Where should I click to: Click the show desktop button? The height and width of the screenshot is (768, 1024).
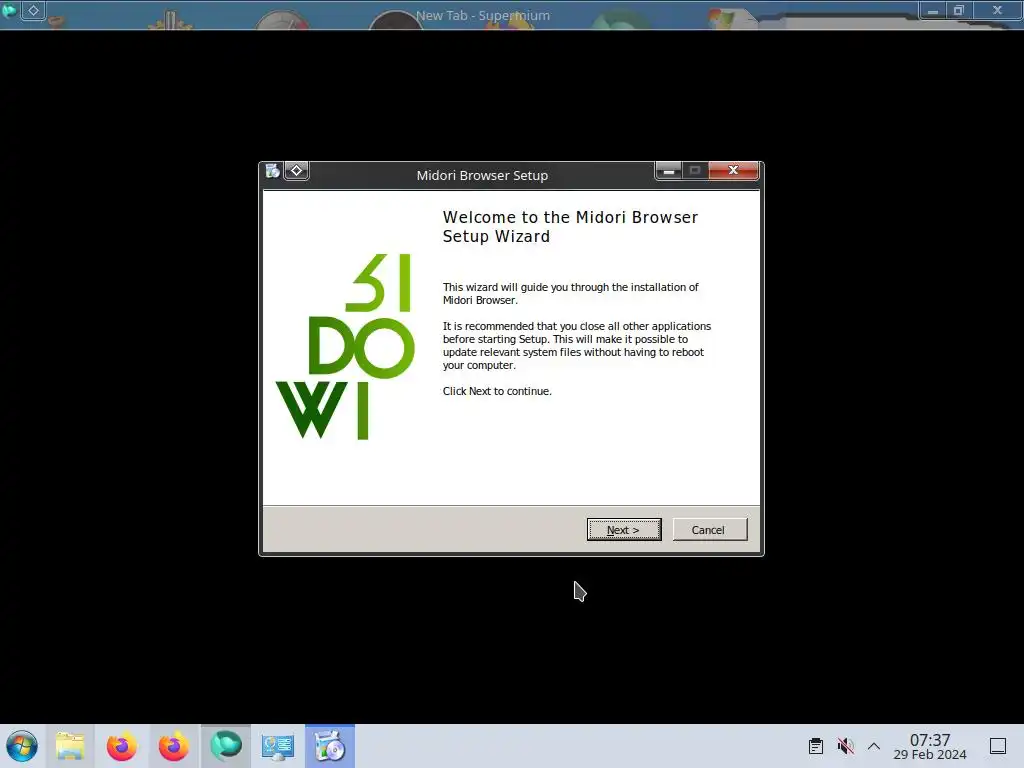coord(998,746)
